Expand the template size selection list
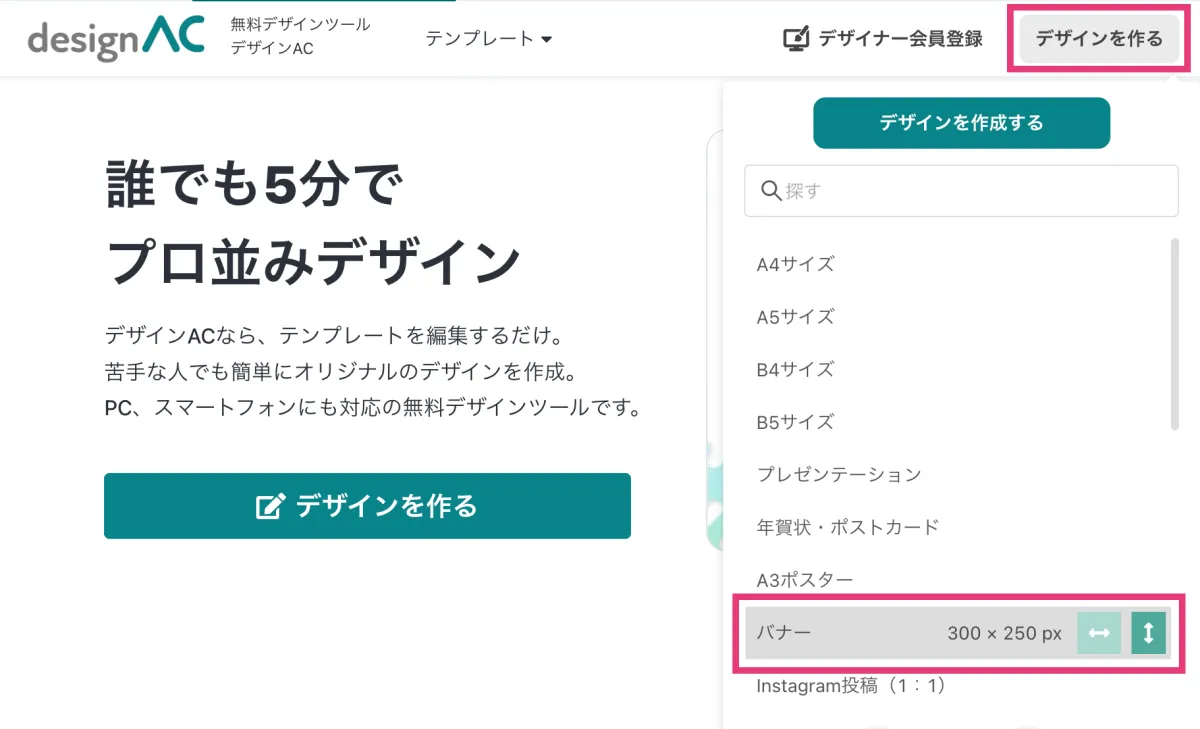This screenshot has height=729, width=1200. [1097, 39]
